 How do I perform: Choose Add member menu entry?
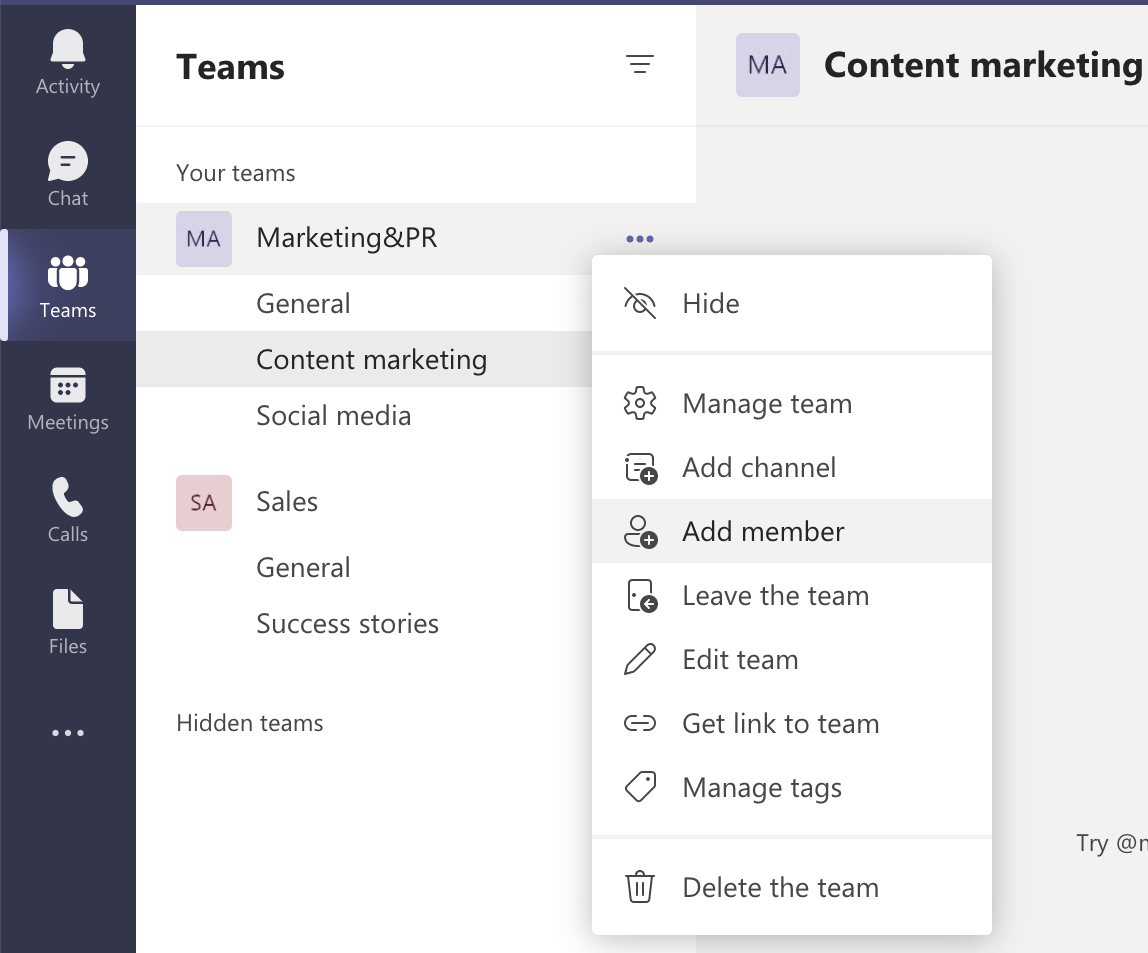coord(791,531)
